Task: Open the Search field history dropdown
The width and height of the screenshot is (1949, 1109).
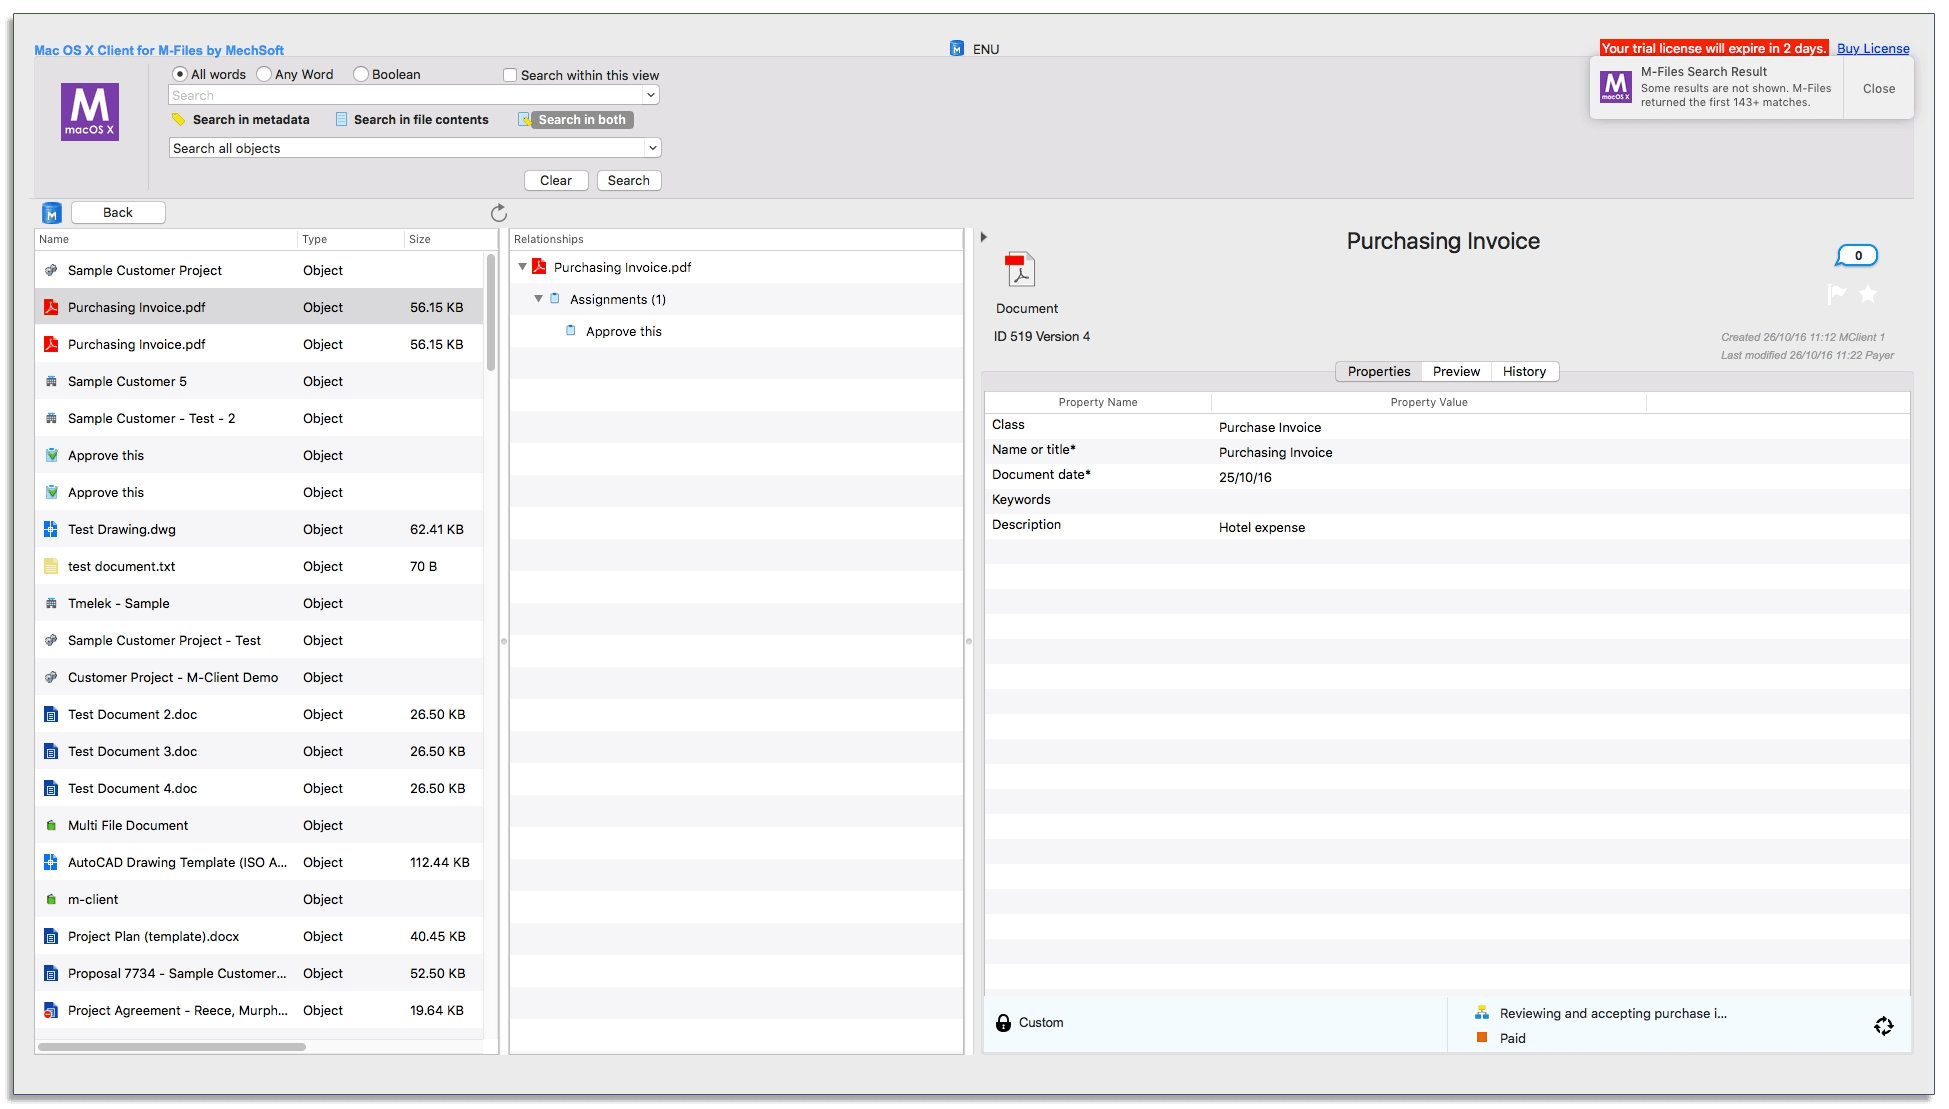Action: click(x=651, y=95)
